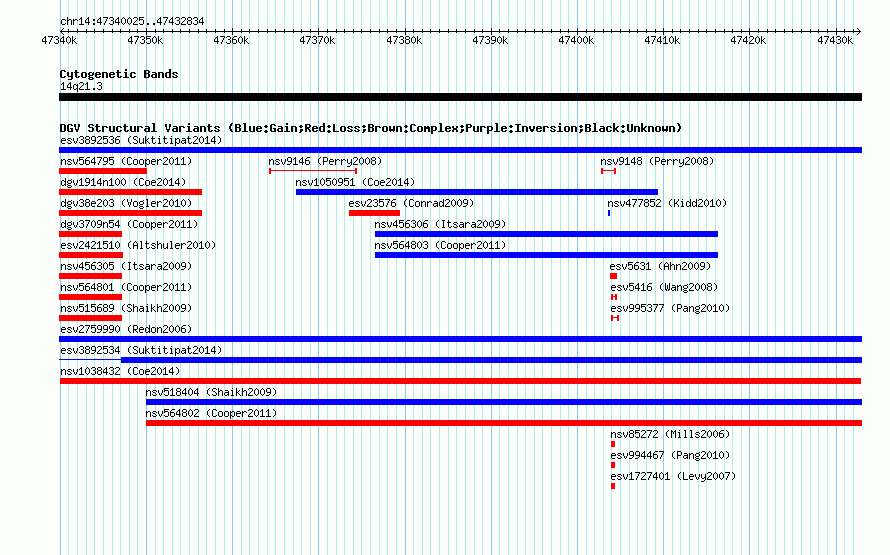Click the red loss bar under dgv38e203
Viewport: 890px width, 555px height.
pyautogui.click(x=131, y=213)
